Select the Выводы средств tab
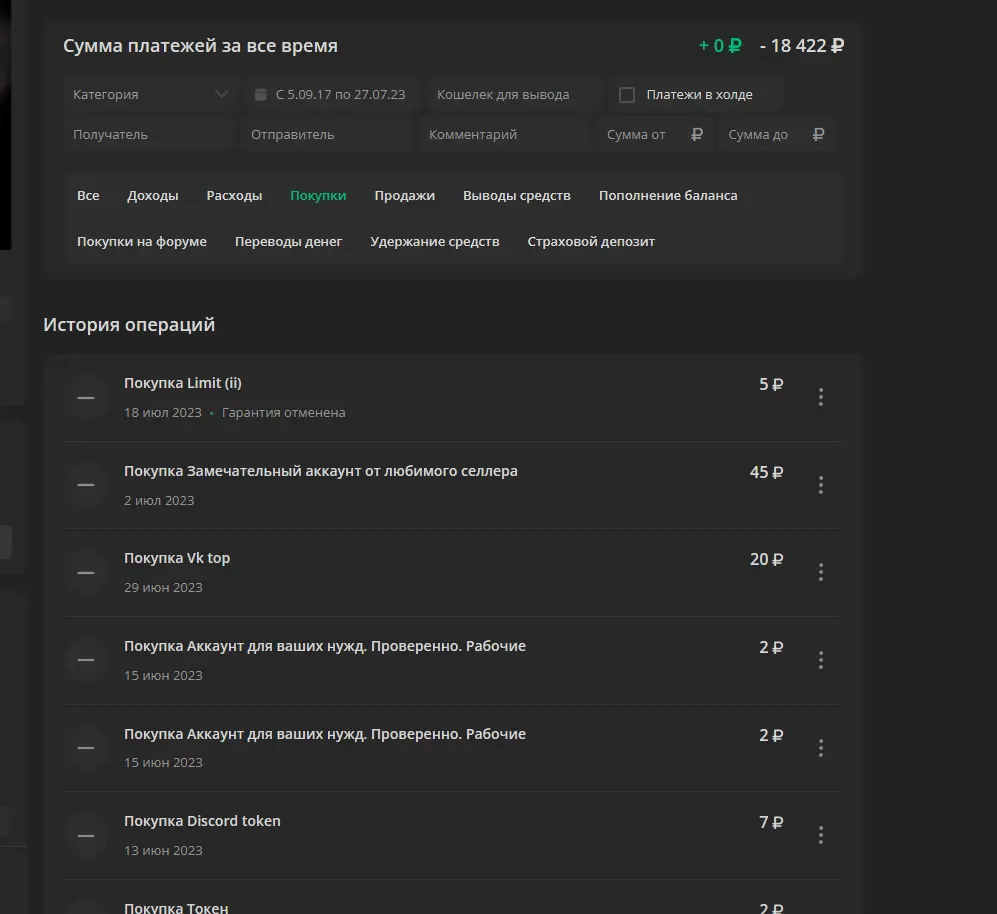The image size is (997, 914). pos(516,195)
